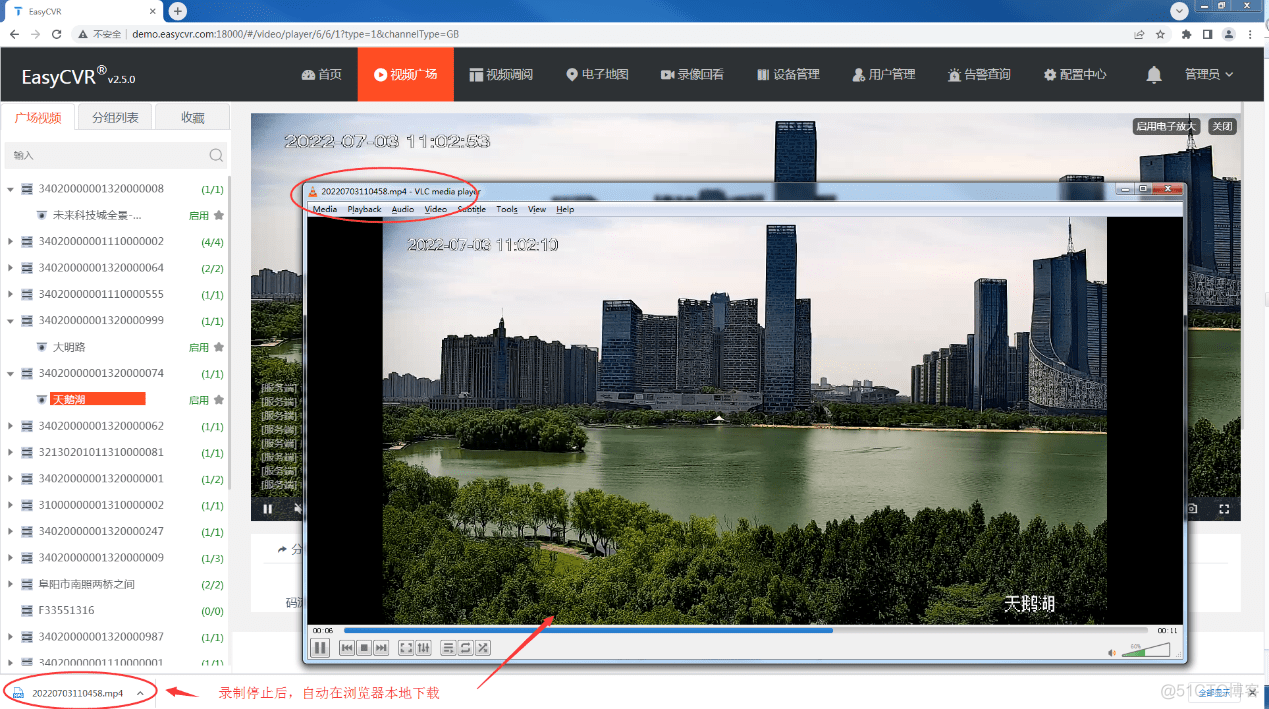Open the notification bell in EasyCVR
1269x709 pixels.
(1153, 74)
